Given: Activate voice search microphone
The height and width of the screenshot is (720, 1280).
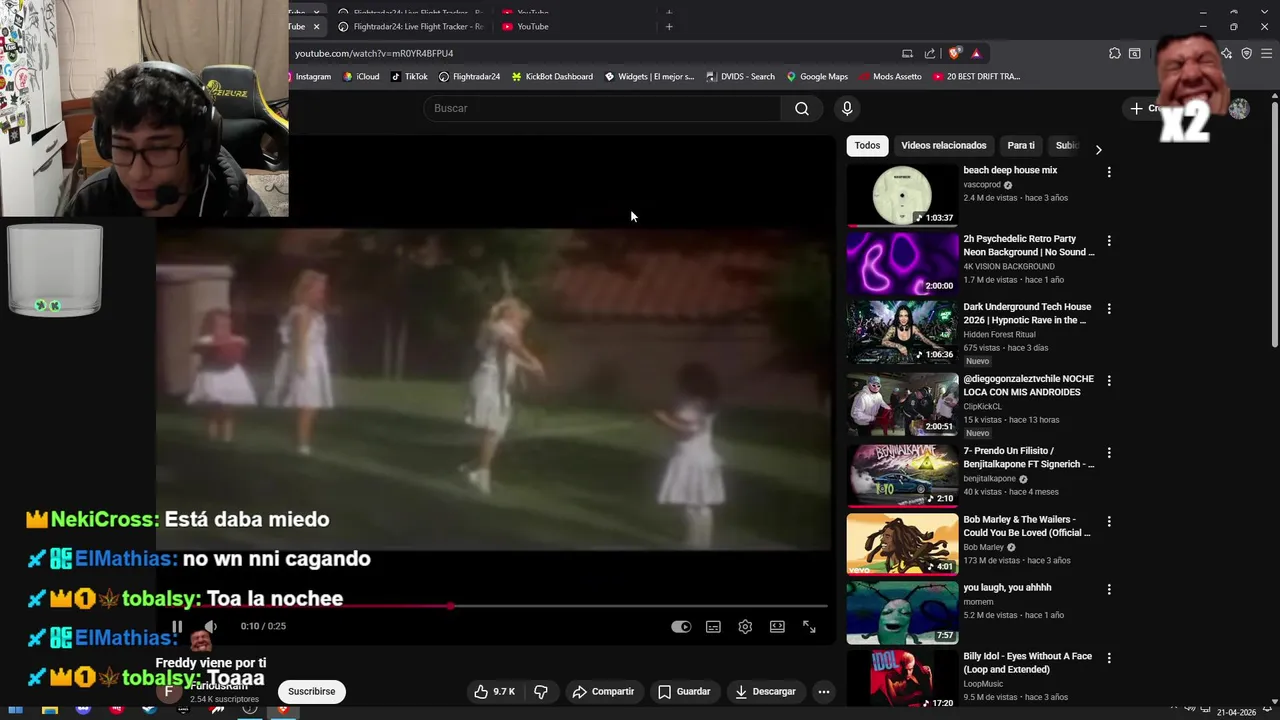Looking at the screenshot, I should pyautogui.click(x=847, y=108).
